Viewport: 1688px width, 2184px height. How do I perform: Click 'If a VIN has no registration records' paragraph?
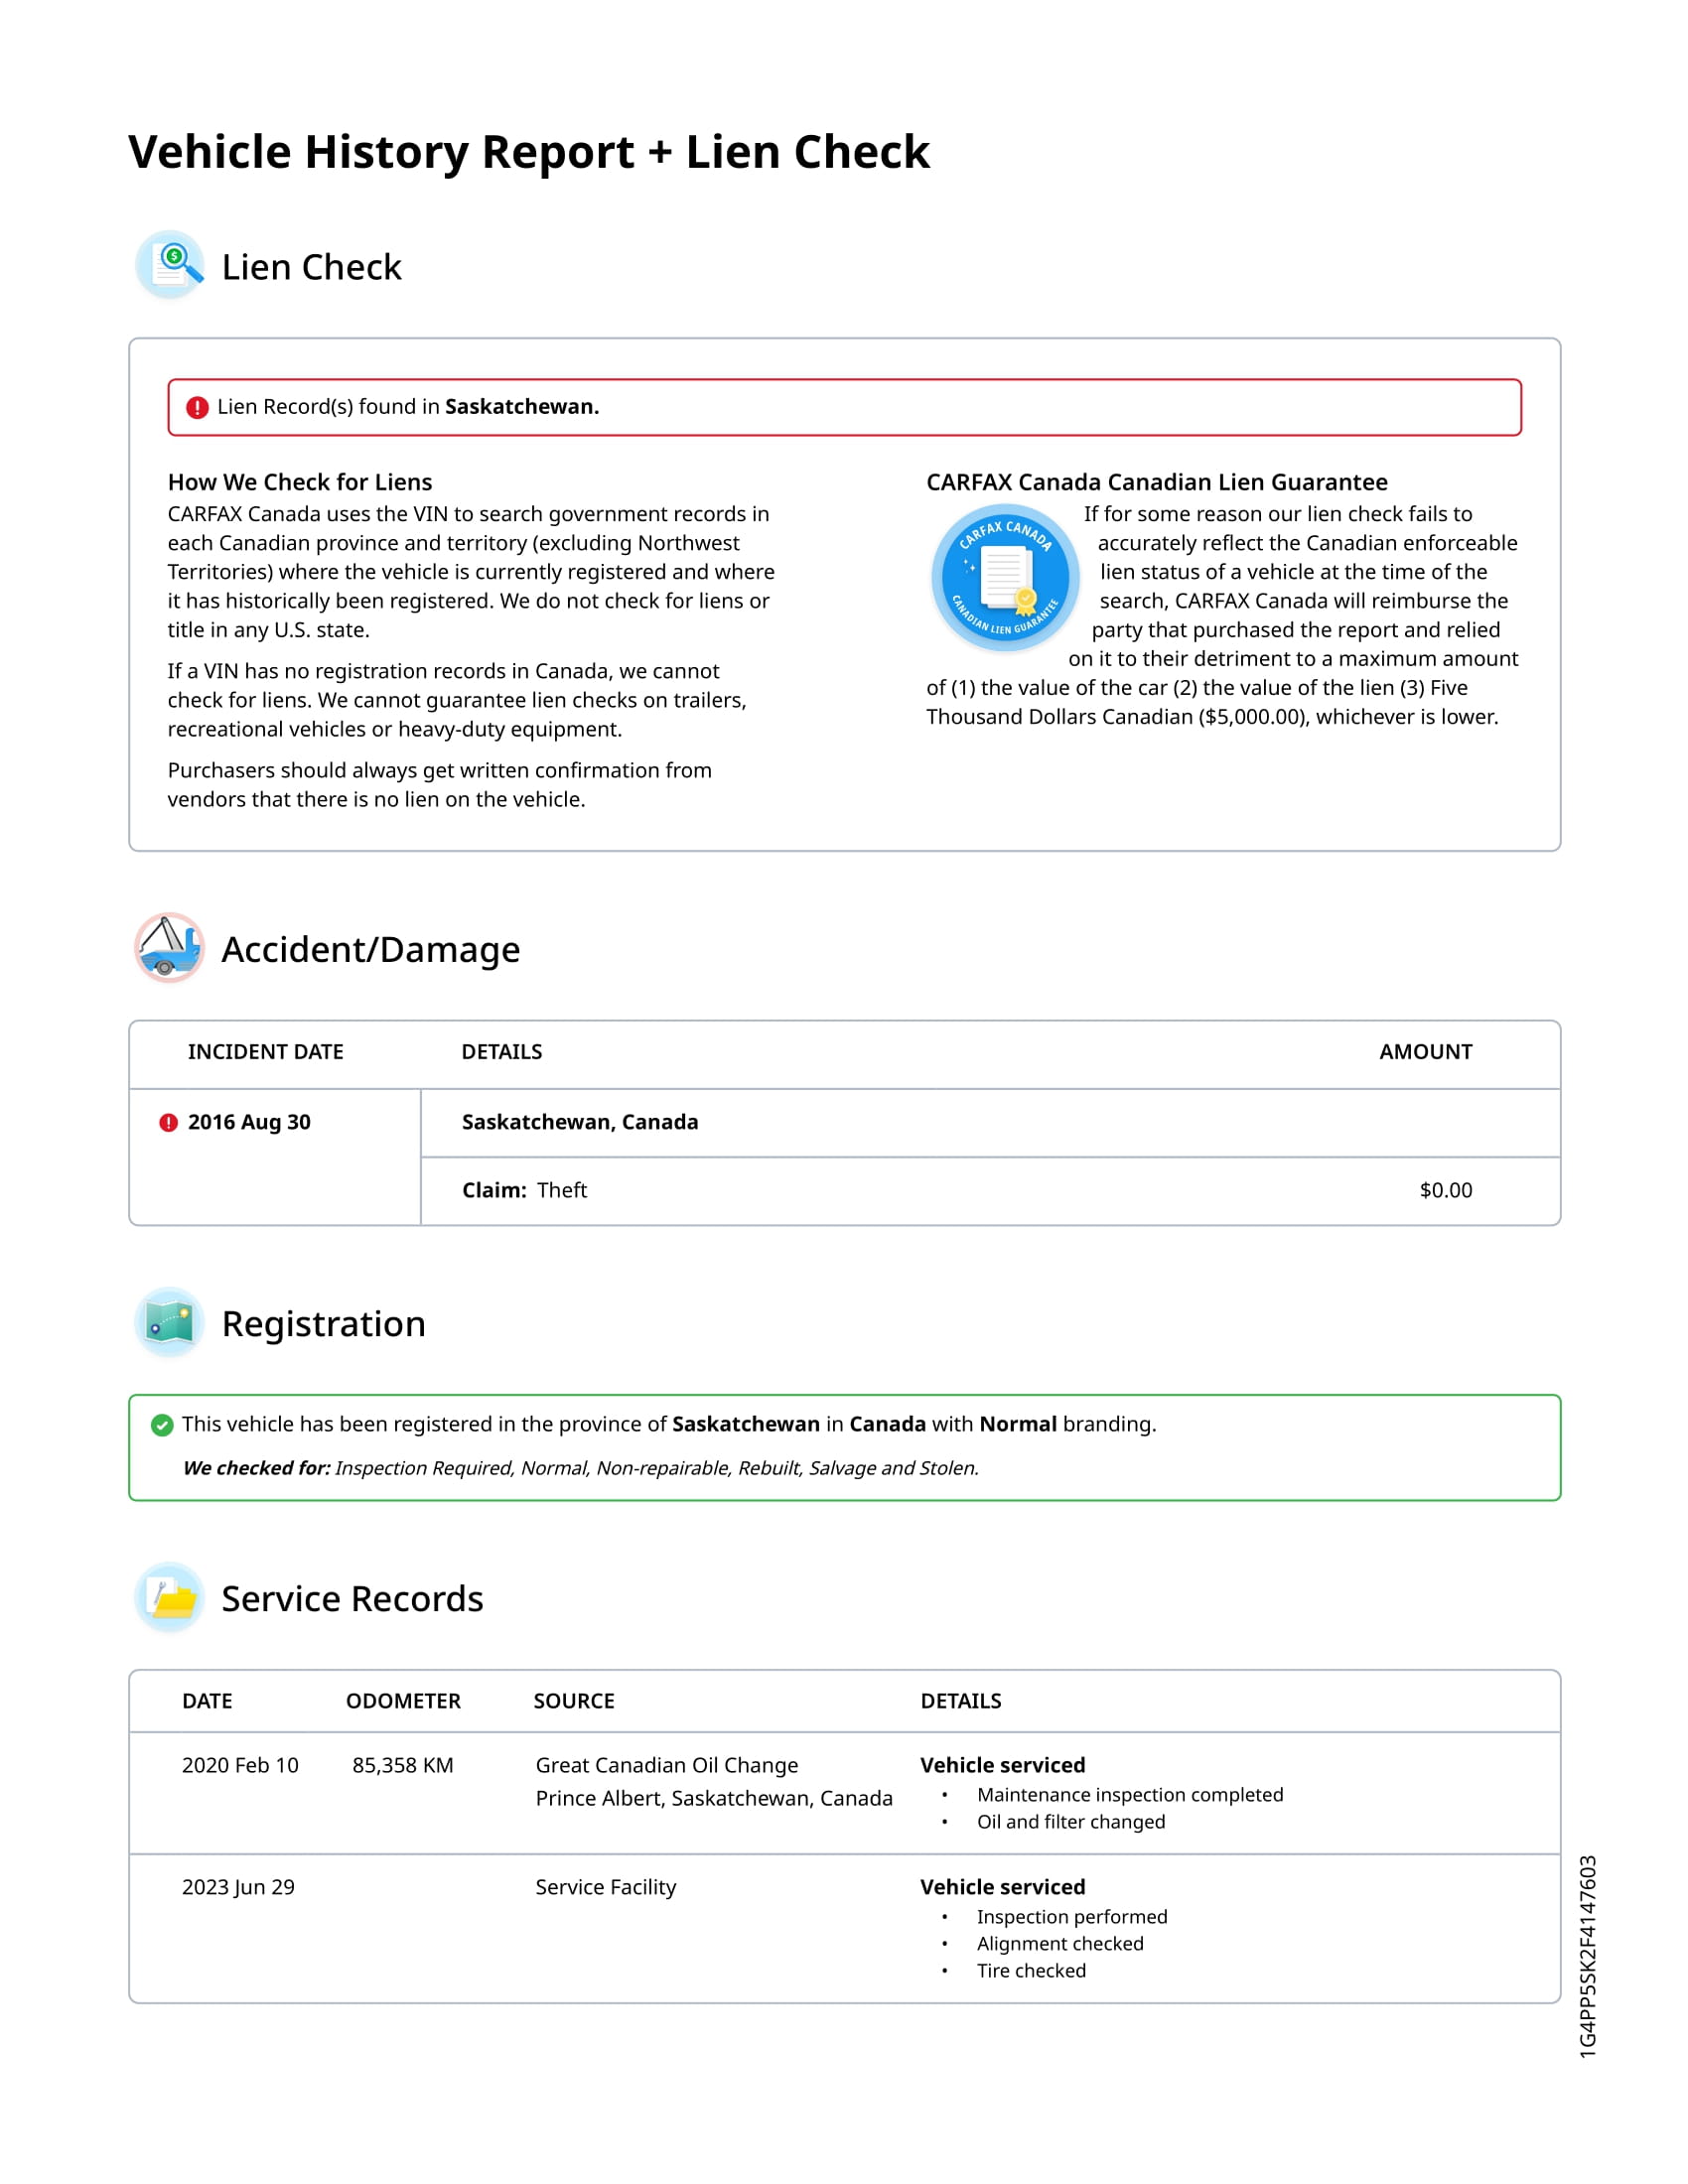(456, 700)
